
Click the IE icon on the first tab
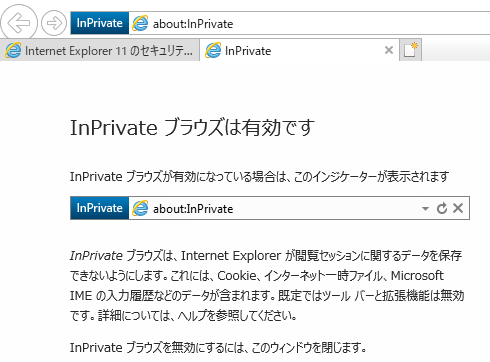tap(13, 50)
